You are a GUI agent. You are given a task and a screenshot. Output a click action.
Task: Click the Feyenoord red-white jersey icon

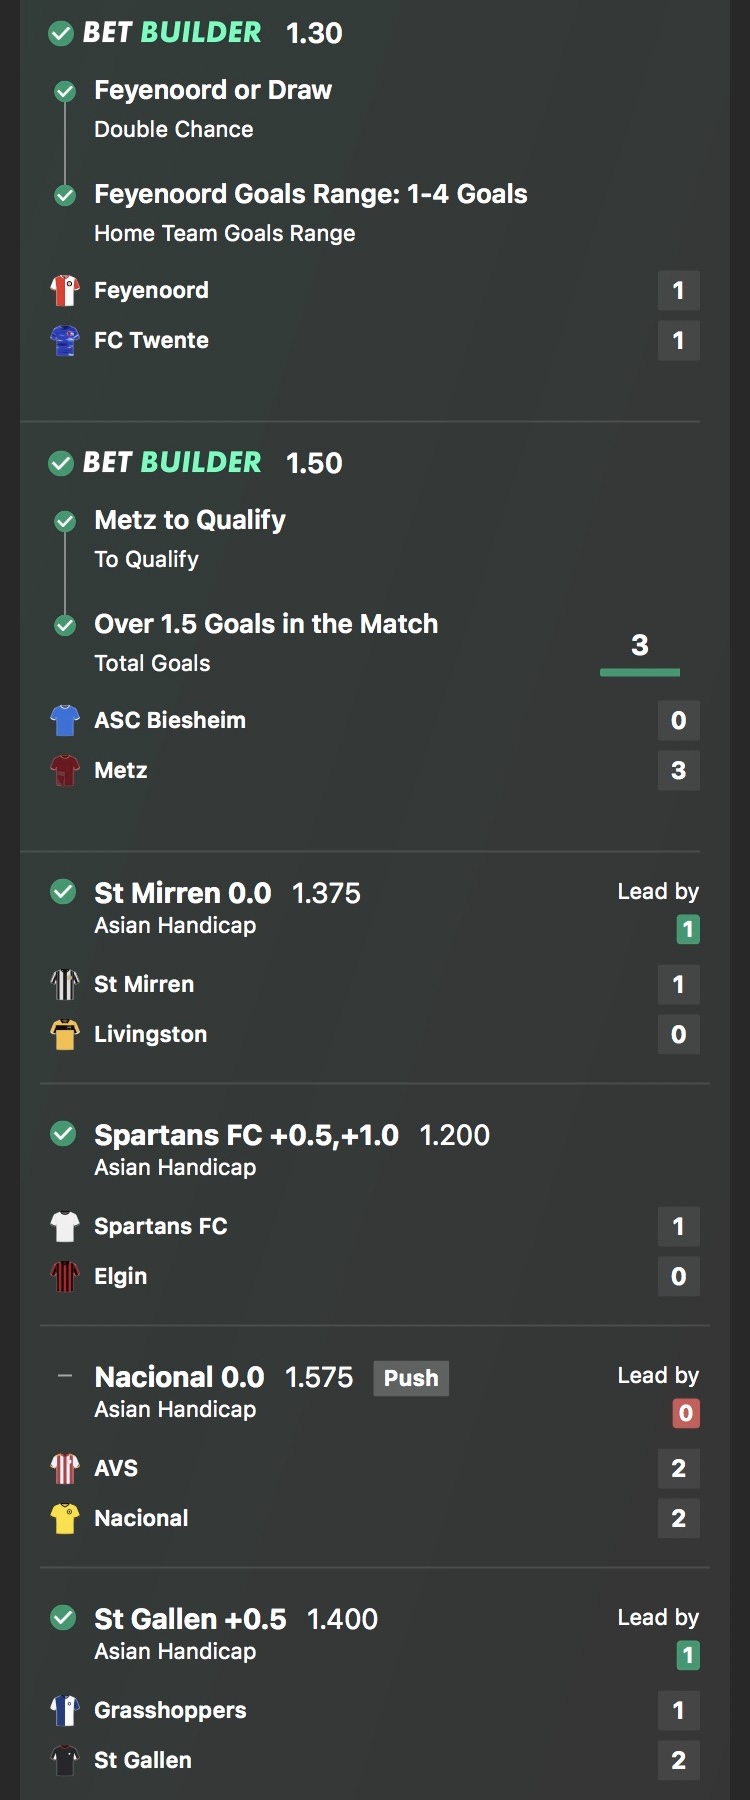tap(65, 291)
